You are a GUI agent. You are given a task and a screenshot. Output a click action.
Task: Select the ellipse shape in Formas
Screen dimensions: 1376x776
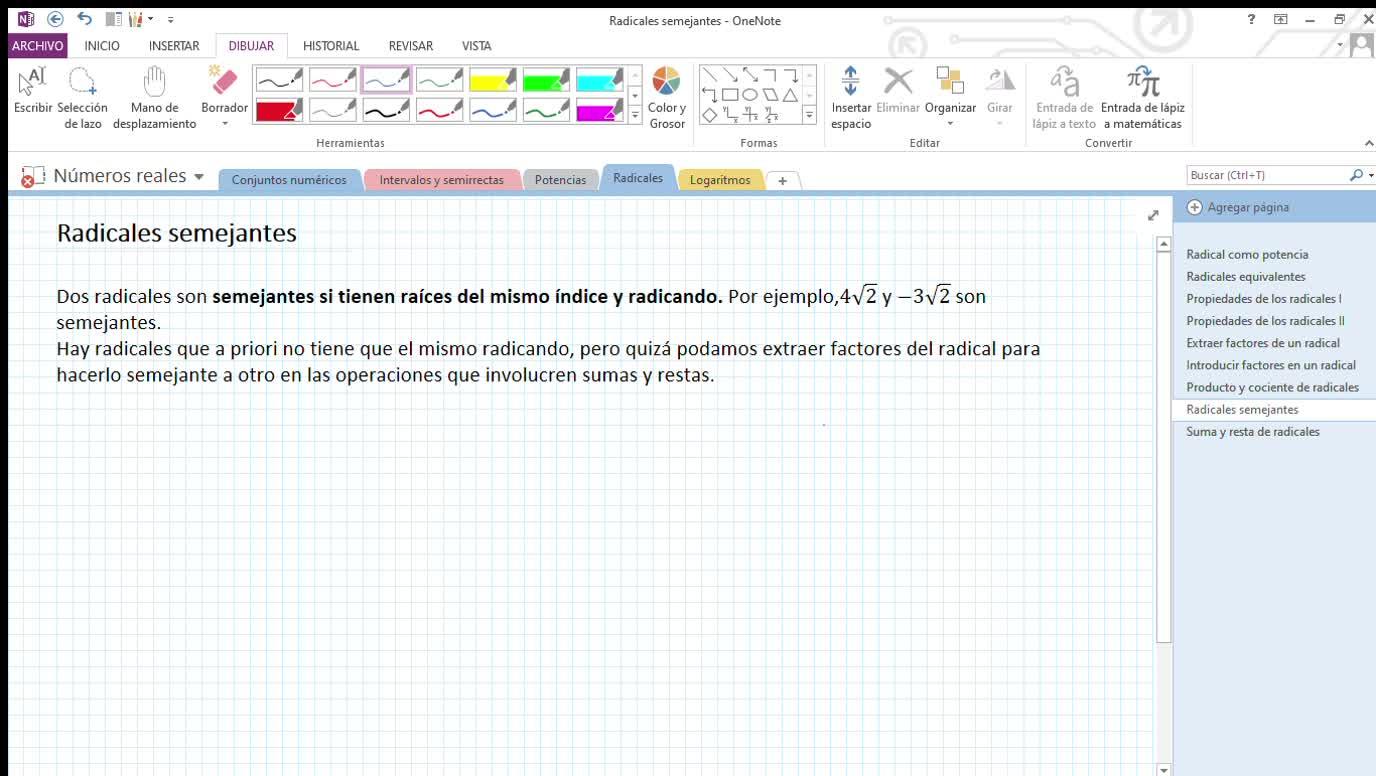coord(749,95)
